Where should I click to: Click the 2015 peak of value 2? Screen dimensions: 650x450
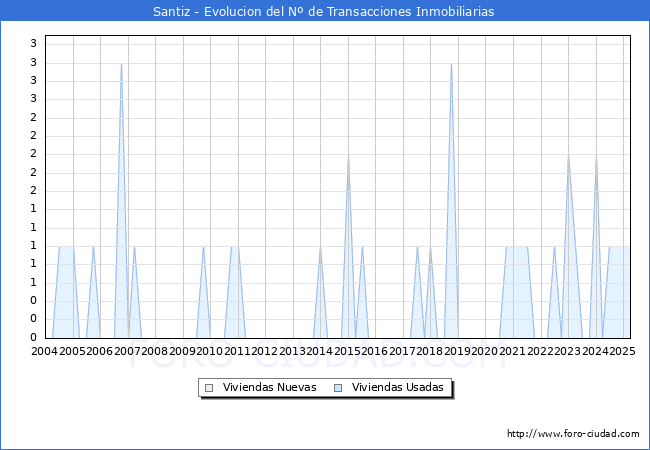point(348,156)
